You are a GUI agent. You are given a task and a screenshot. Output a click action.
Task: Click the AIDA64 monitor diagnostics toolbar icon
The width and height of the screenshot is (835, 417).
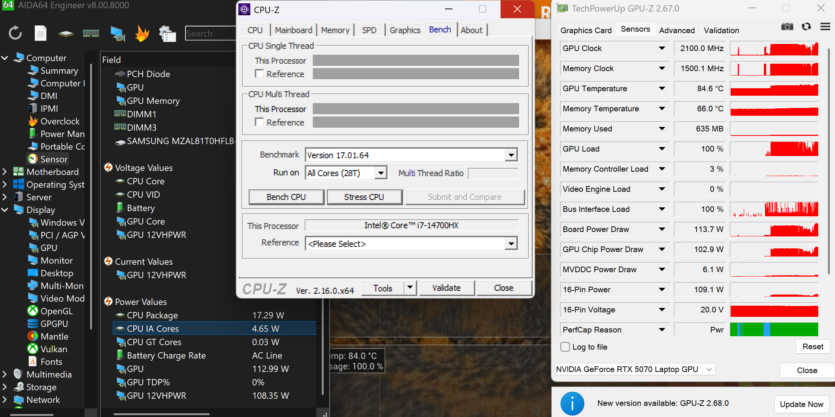[117, 33]
